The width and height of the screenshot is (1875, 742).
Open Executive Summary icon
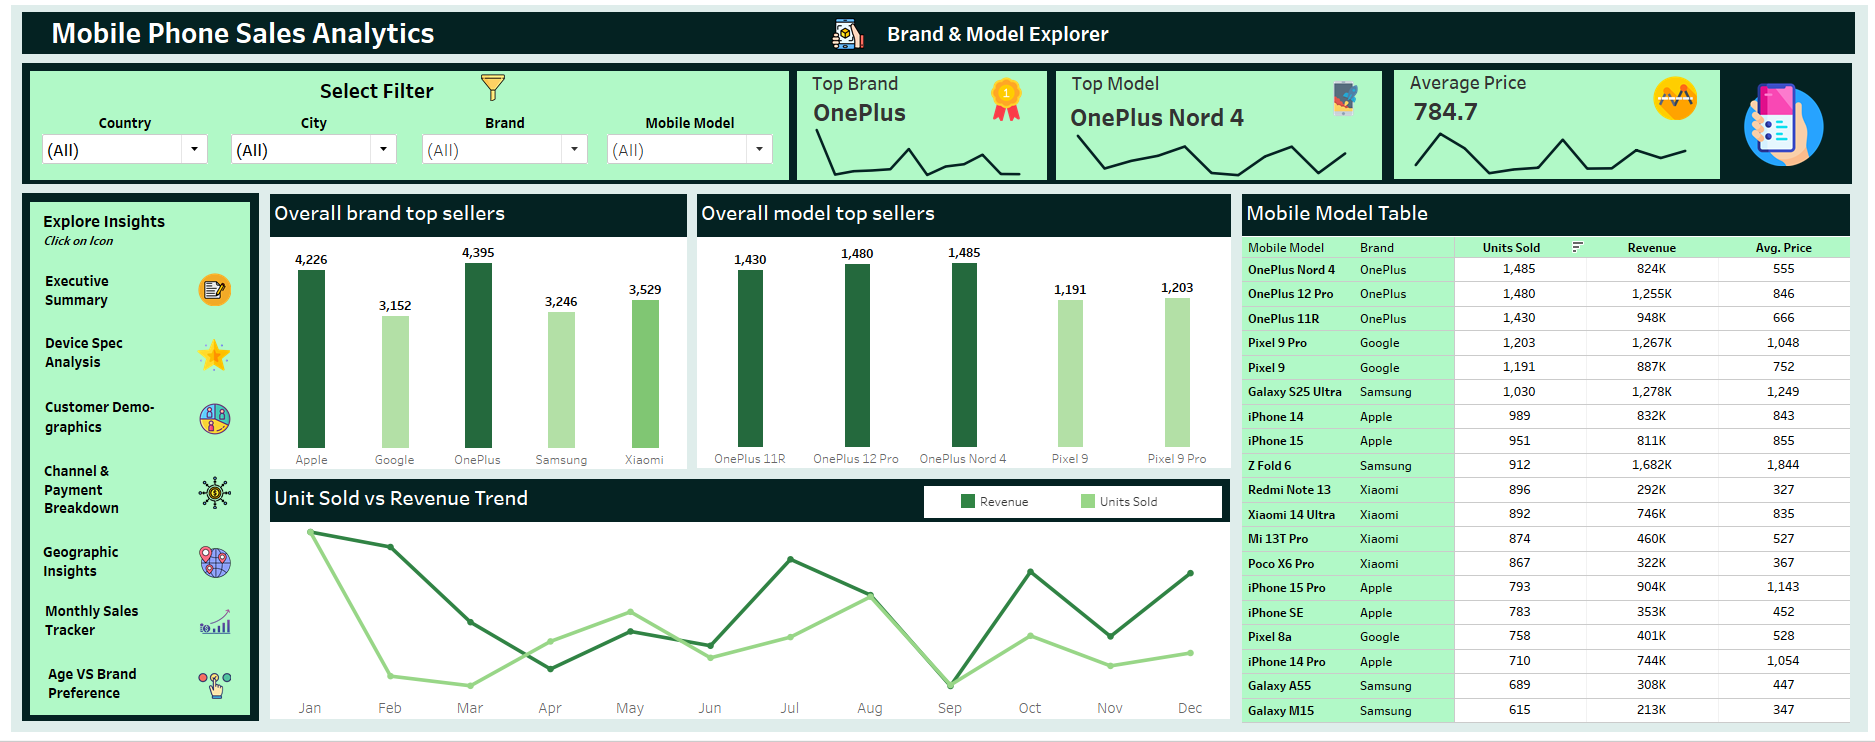click(214, 290)
